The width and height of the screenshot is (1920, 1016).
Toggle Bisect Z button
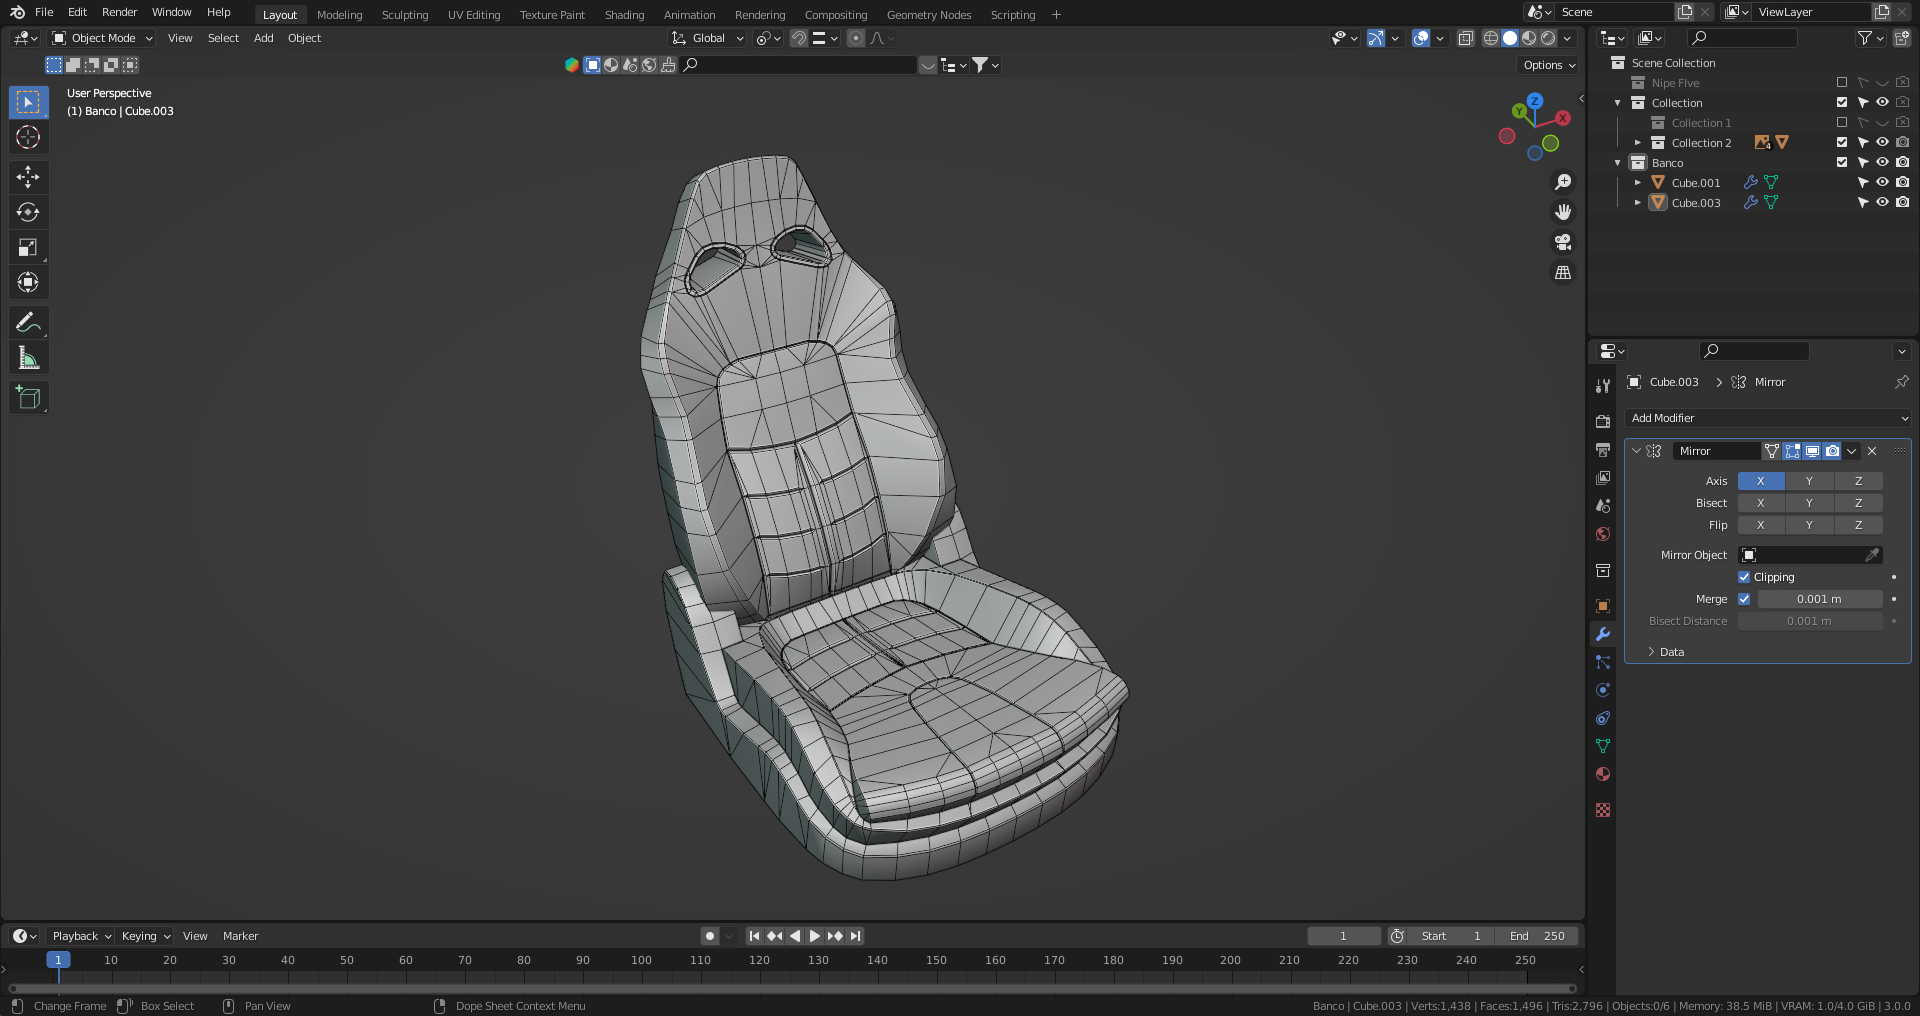1859,503
